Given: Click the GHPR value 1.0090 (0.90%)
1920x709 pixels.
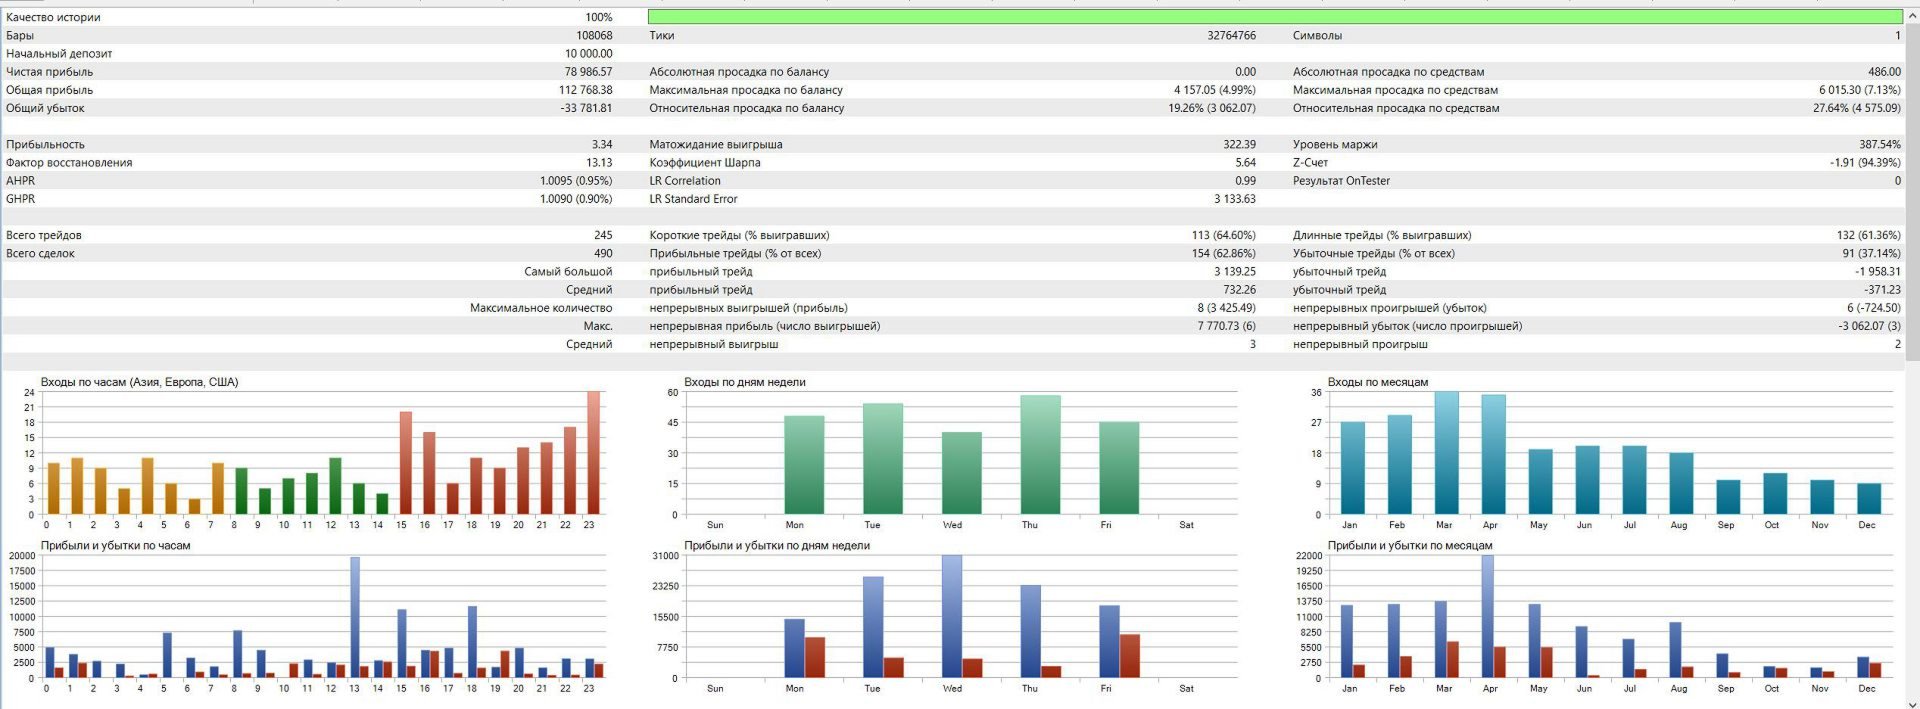Looking at the screenshot, I should (x=576, y=199).
